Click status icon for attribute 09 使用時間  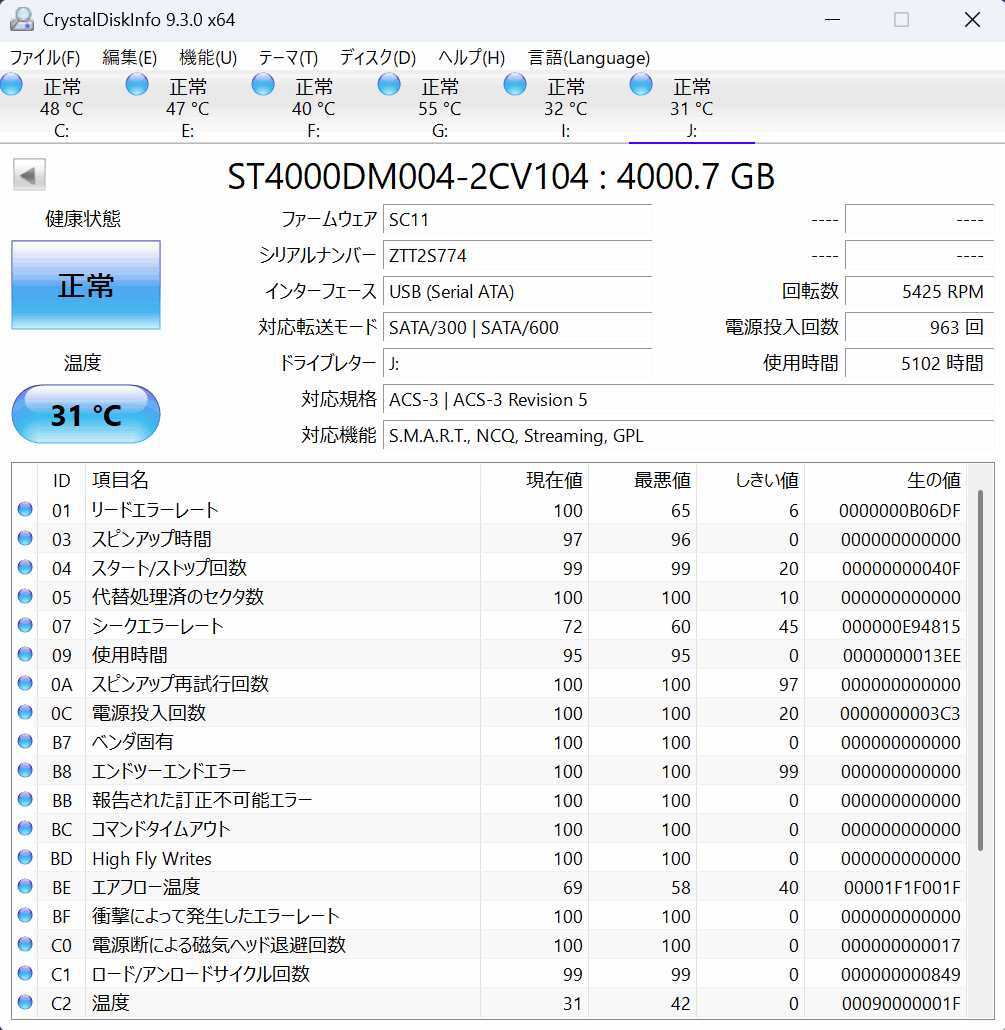click(x=25, y=654)
